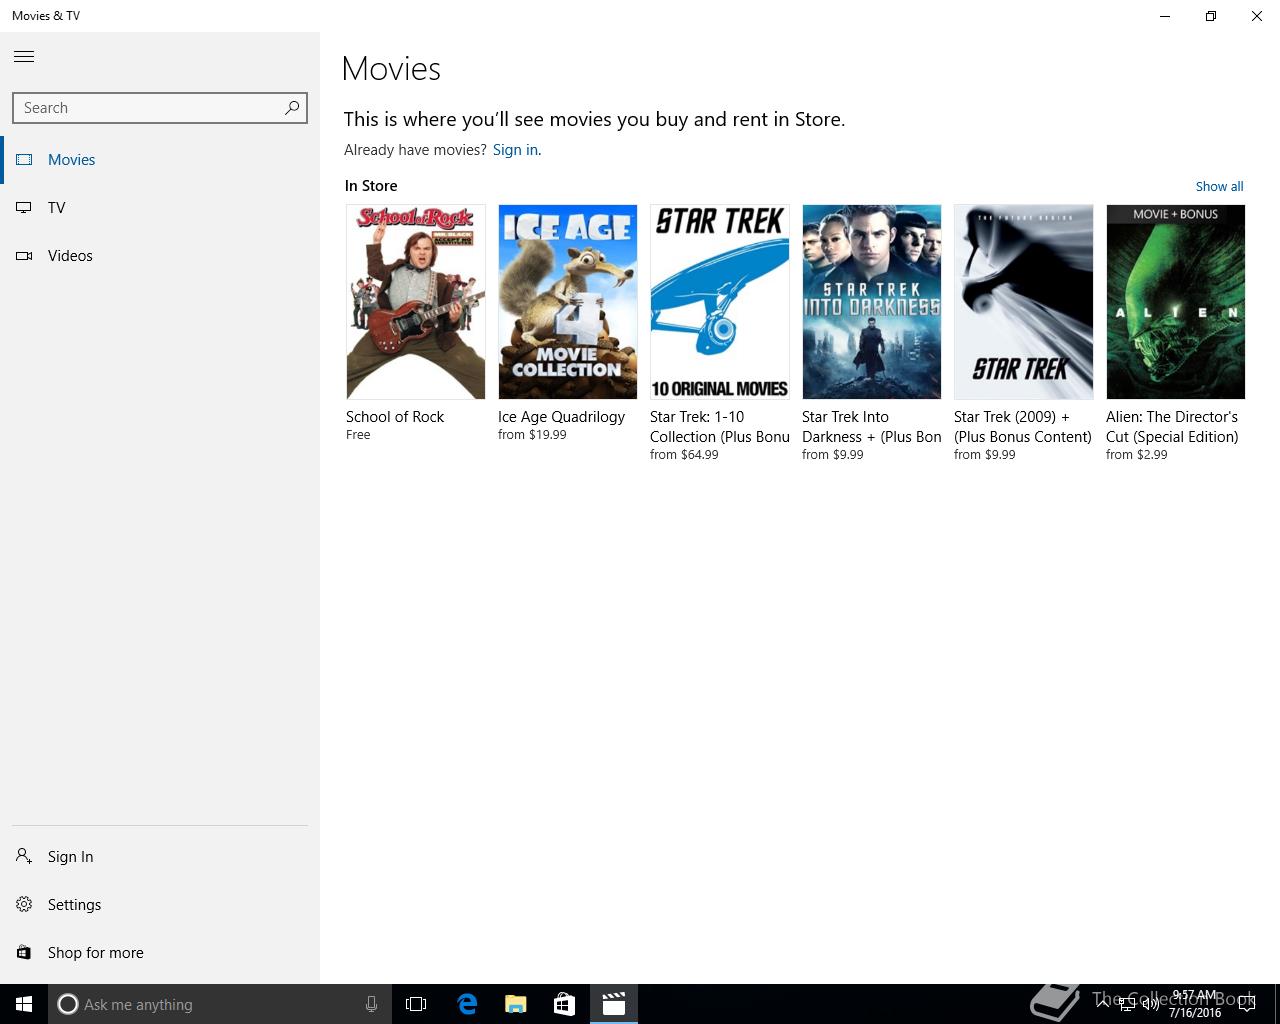Select the Movies sidebar label

click(72, 160)
